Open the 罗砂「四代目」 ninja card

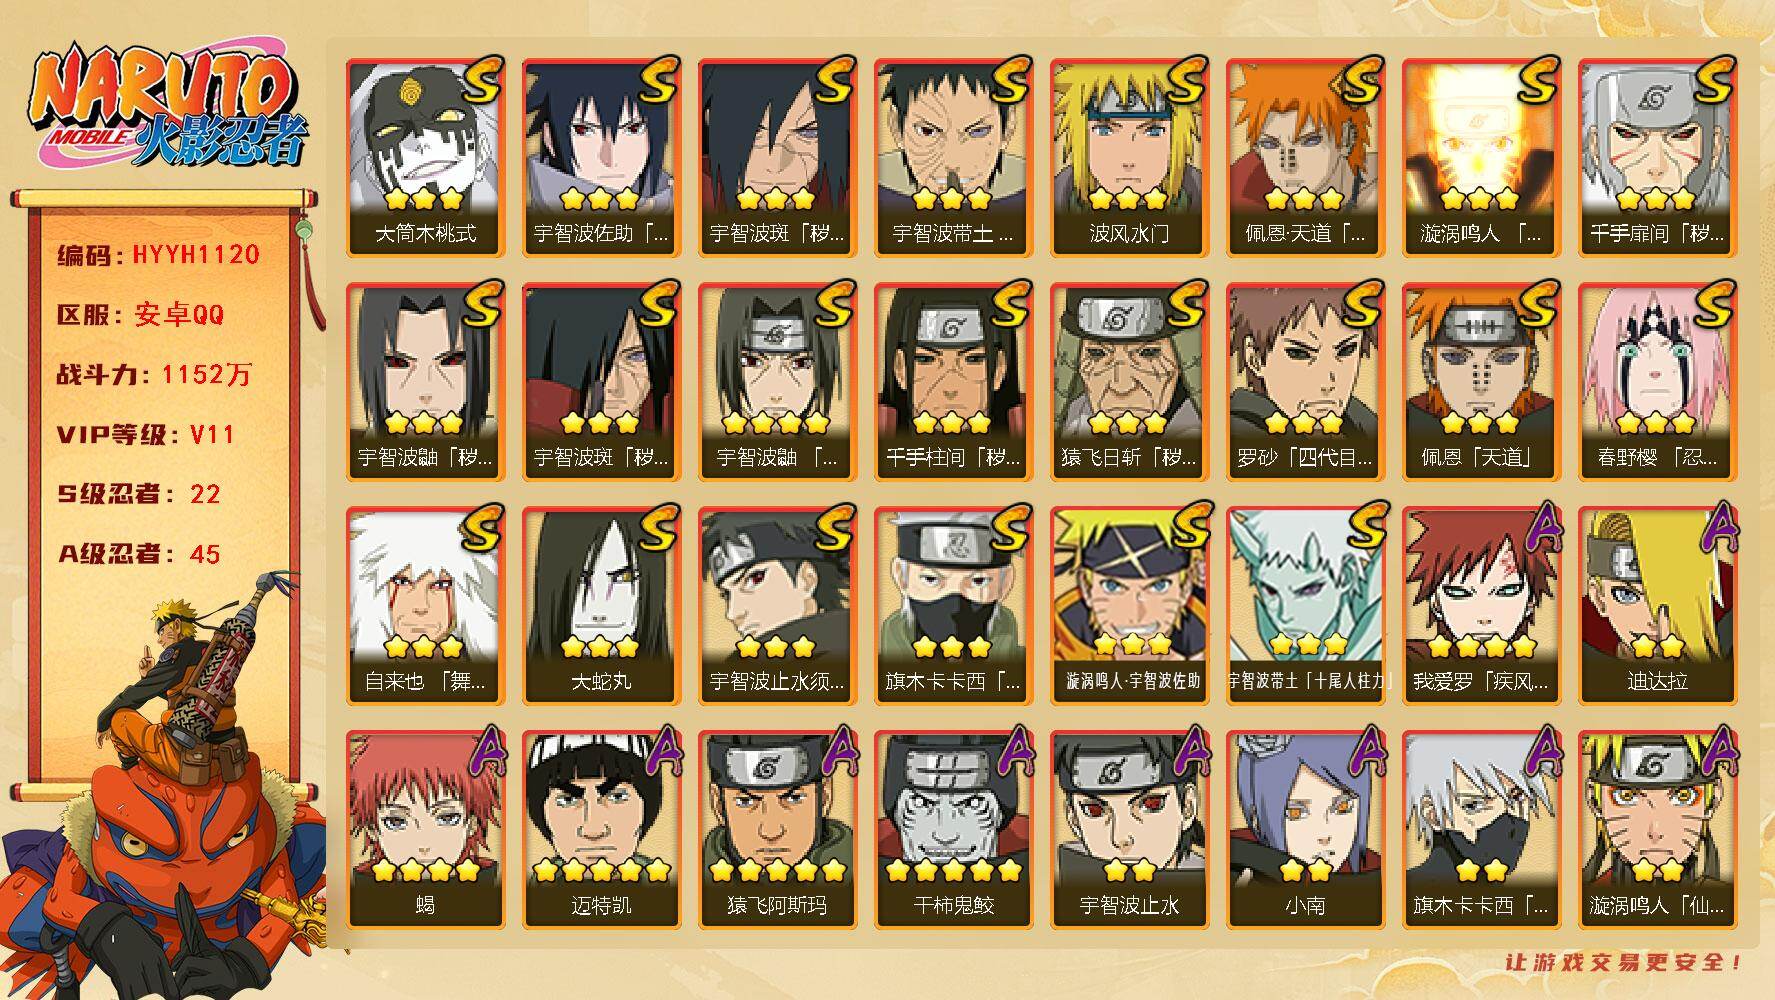1305,381
